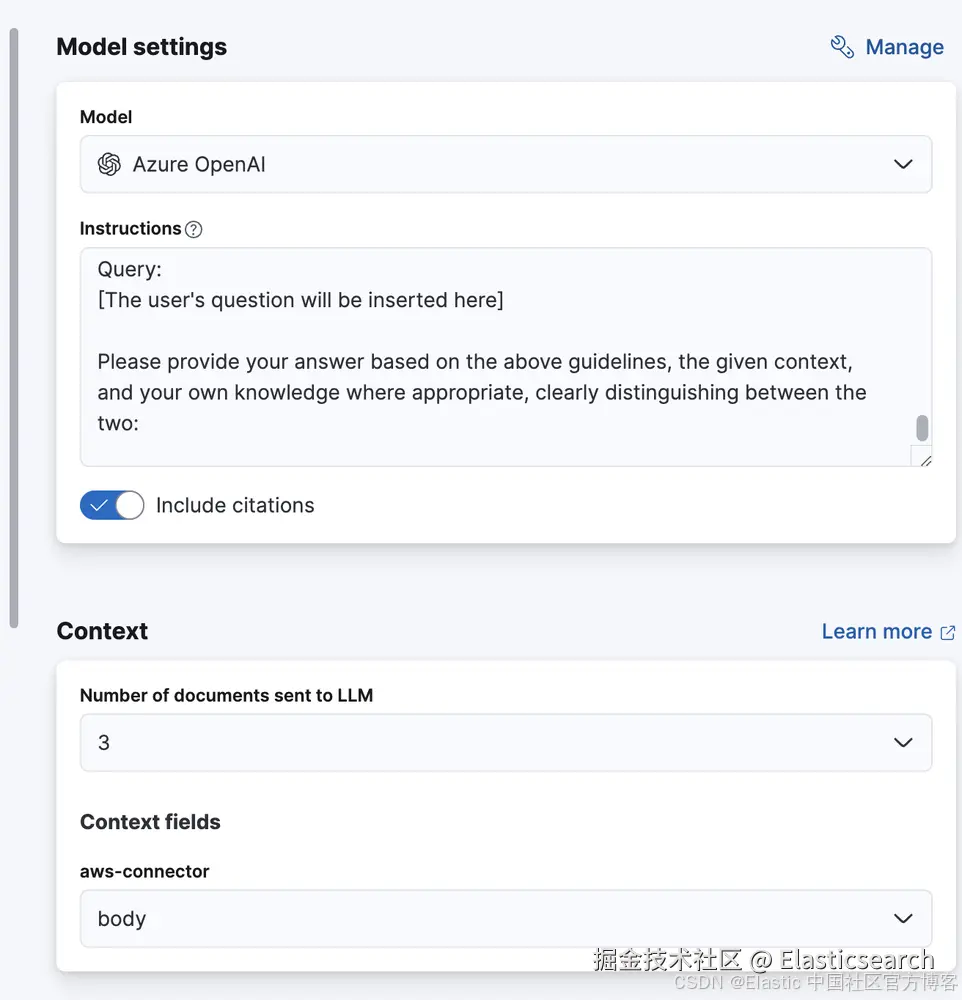This screenshot has width=962, height=1000.
Task: Open the Manage link
Action: pyautogui.click(x=904, y=47)
